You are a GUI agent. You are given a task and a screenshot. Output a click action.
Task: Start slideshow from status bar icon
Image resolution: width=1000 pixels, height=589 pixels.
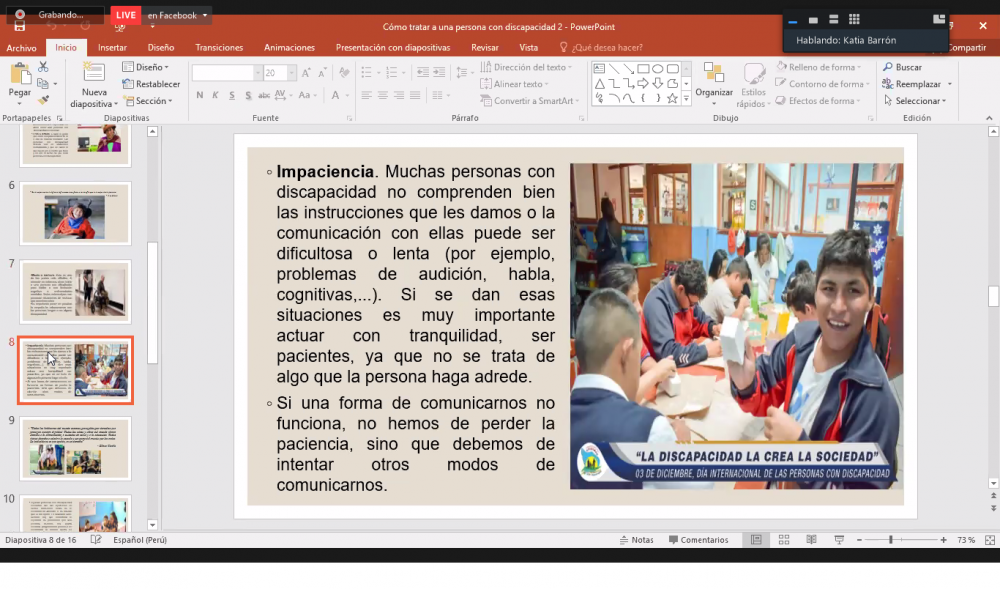(x=837, y=540)
